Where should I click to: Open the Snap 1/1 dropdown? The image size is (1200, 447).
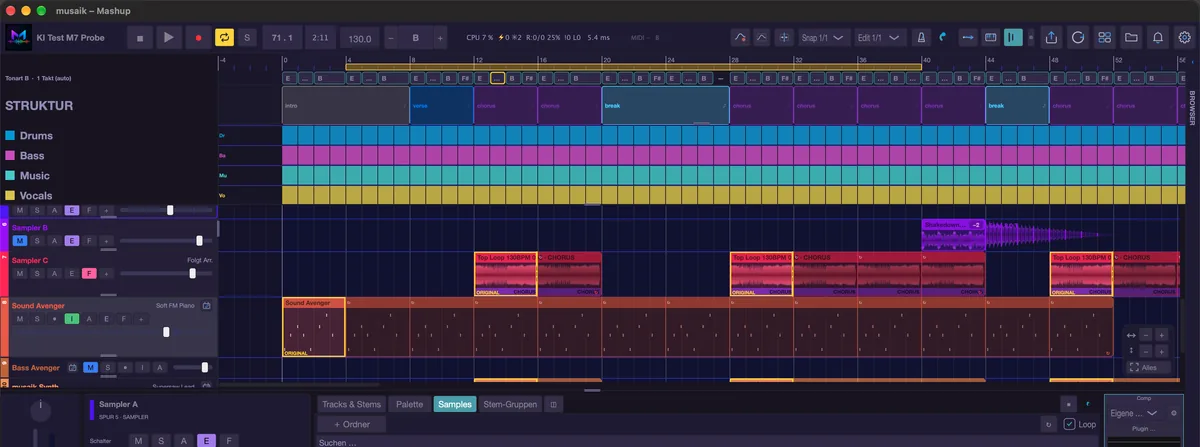[823, 38]
